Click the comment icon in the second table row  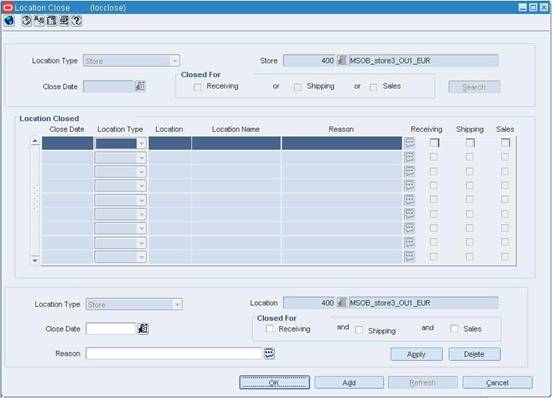pos(409,157)
